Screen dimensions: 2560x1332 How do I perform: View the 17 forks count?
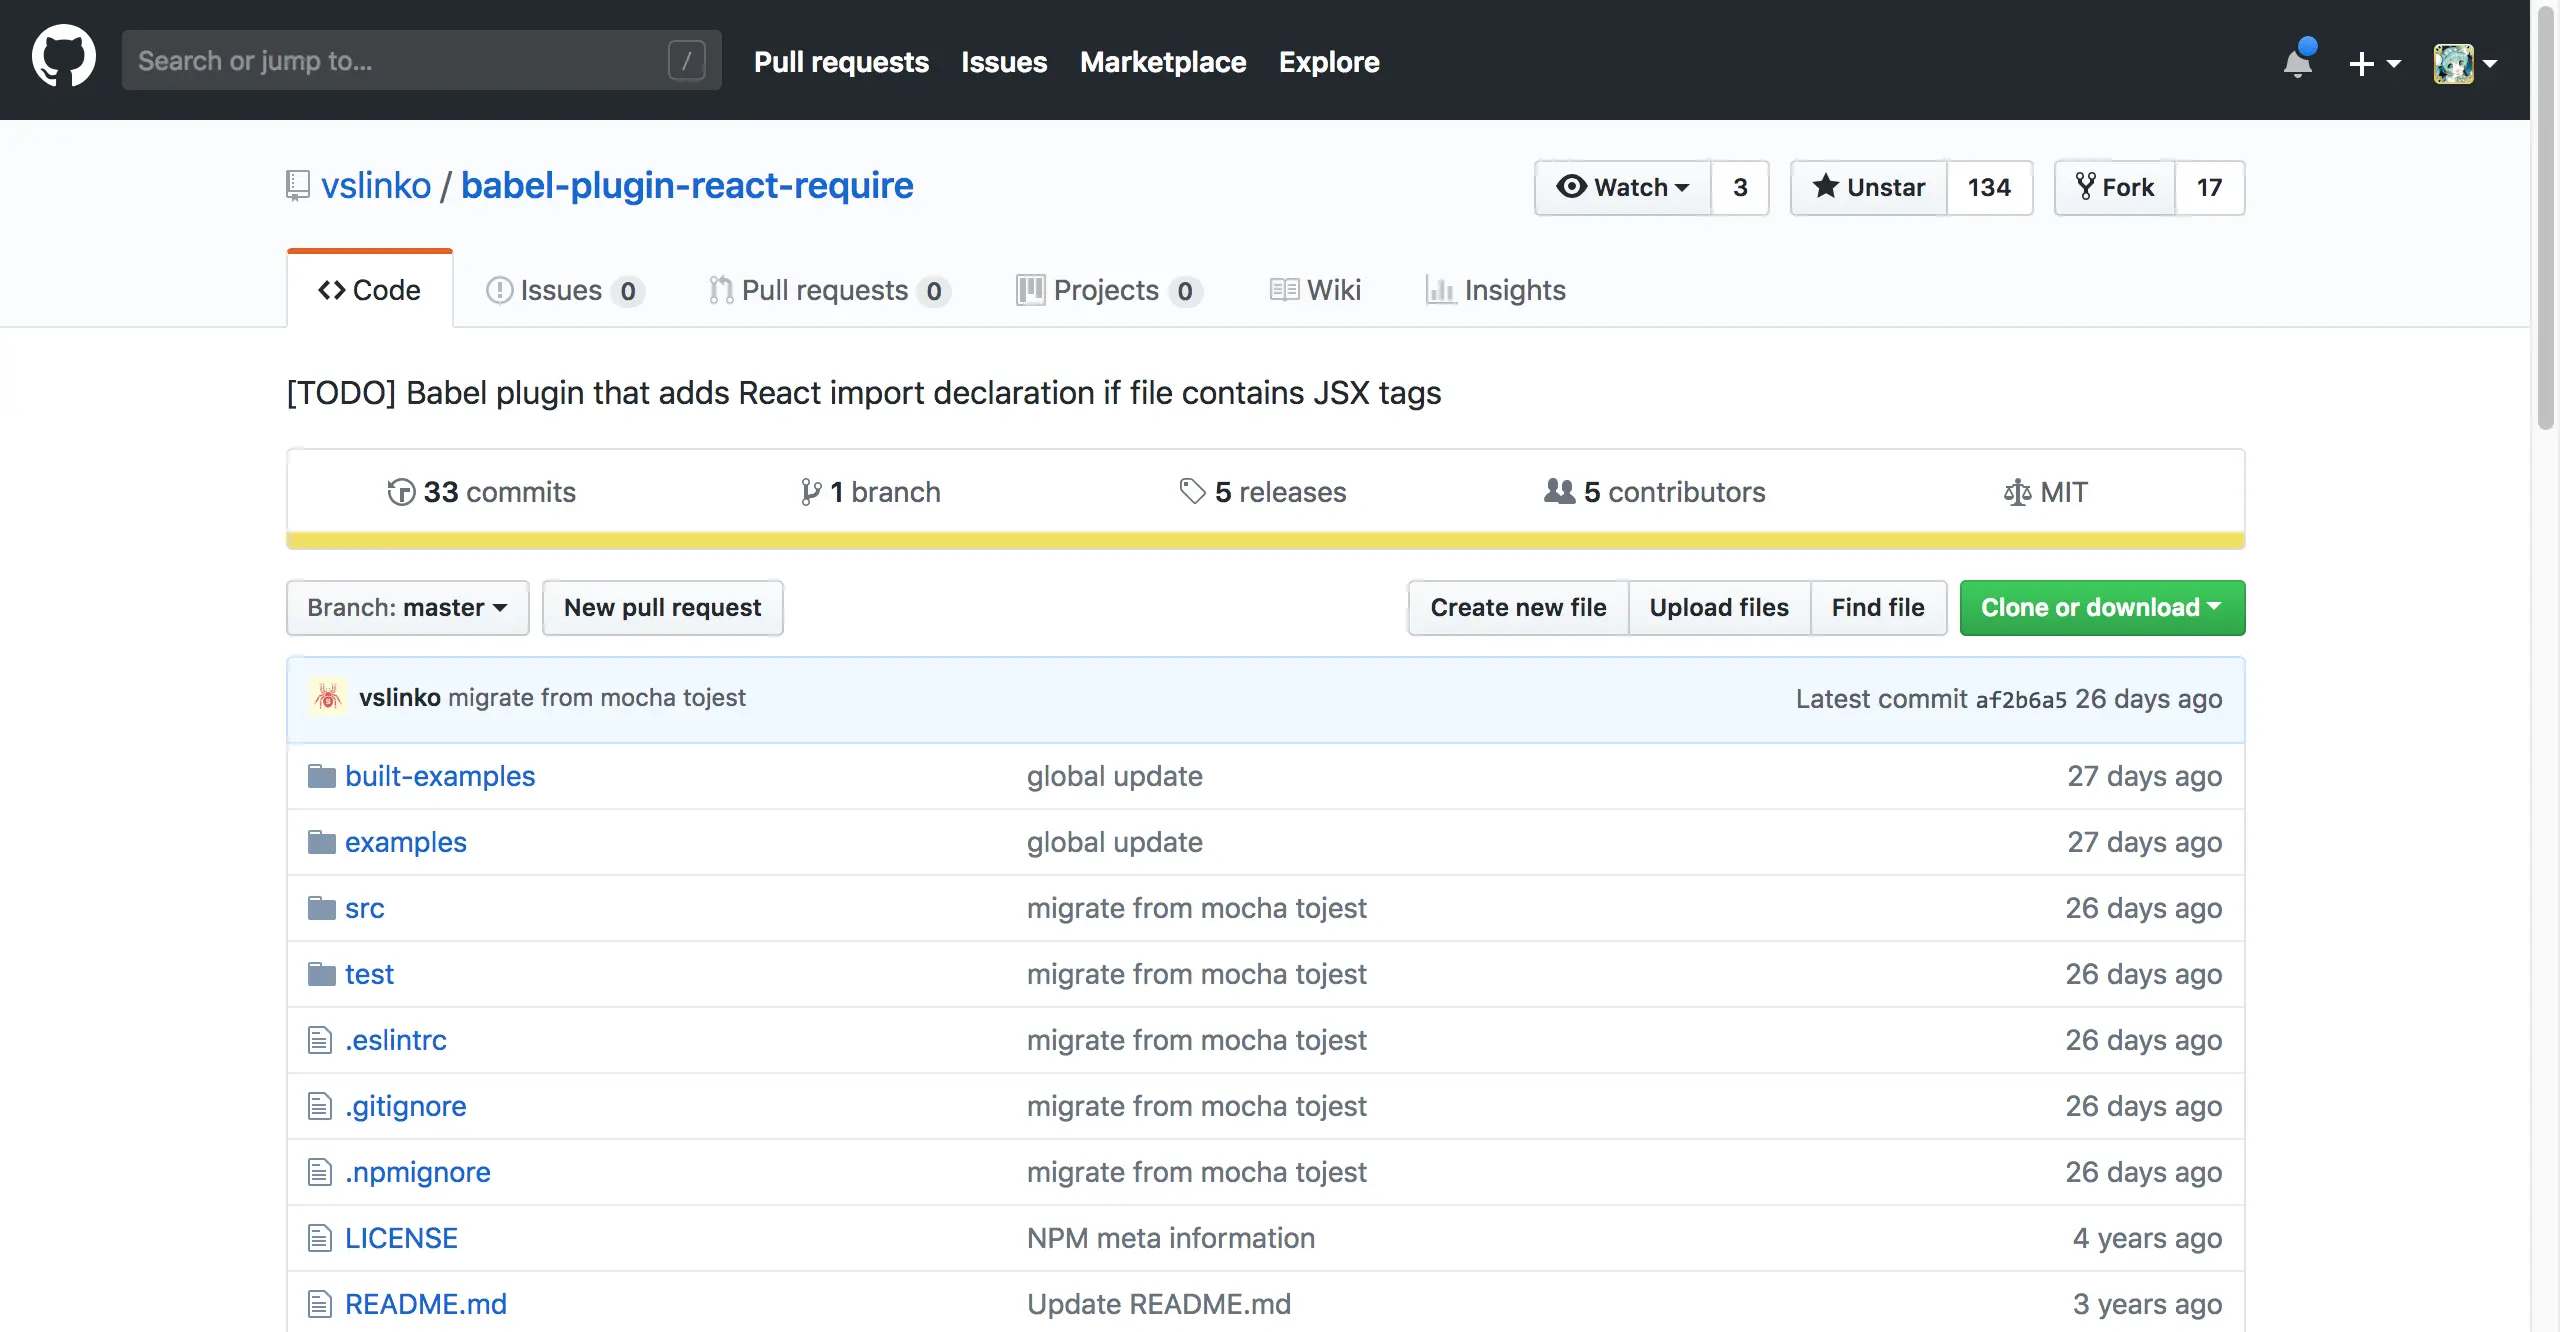(2209, 187)
